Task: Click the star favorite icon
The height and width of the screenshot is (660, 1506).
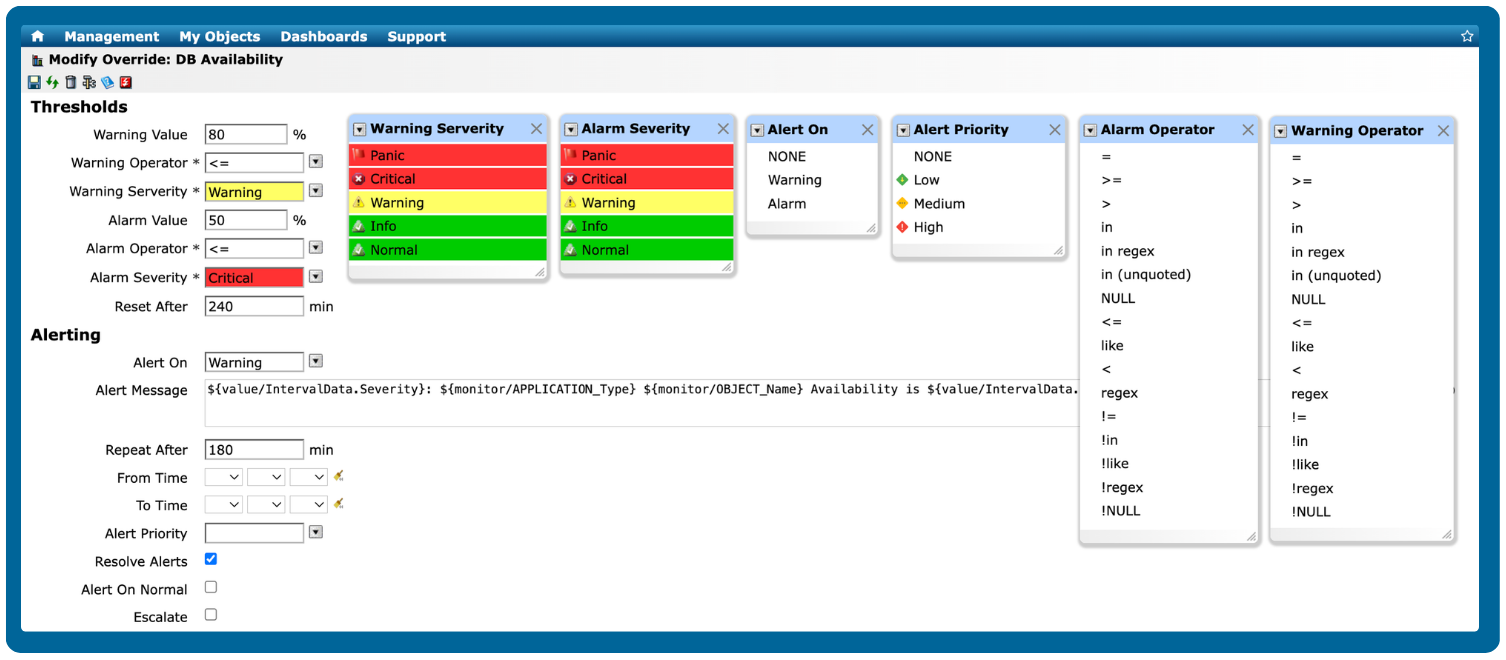Action: pos(1467,35)
